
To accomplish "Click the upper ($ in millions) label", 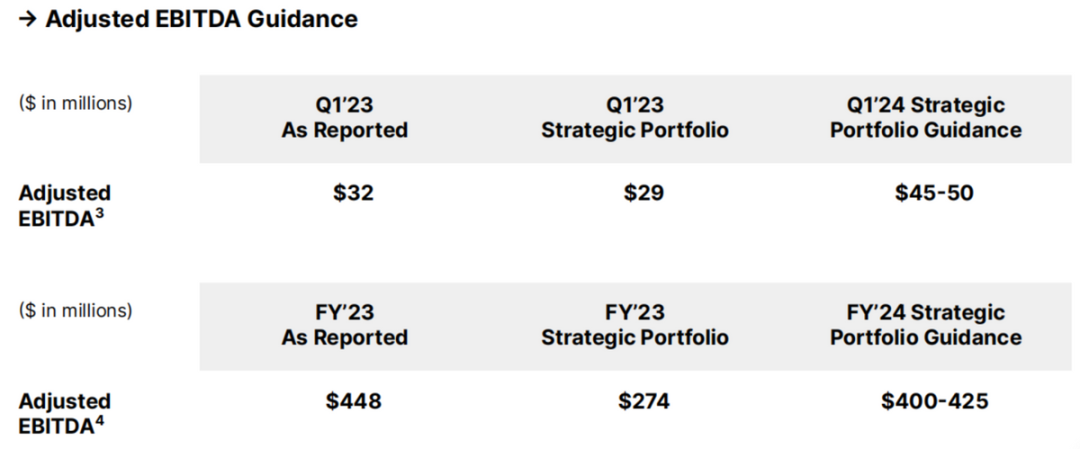I will tap(75, 103).
